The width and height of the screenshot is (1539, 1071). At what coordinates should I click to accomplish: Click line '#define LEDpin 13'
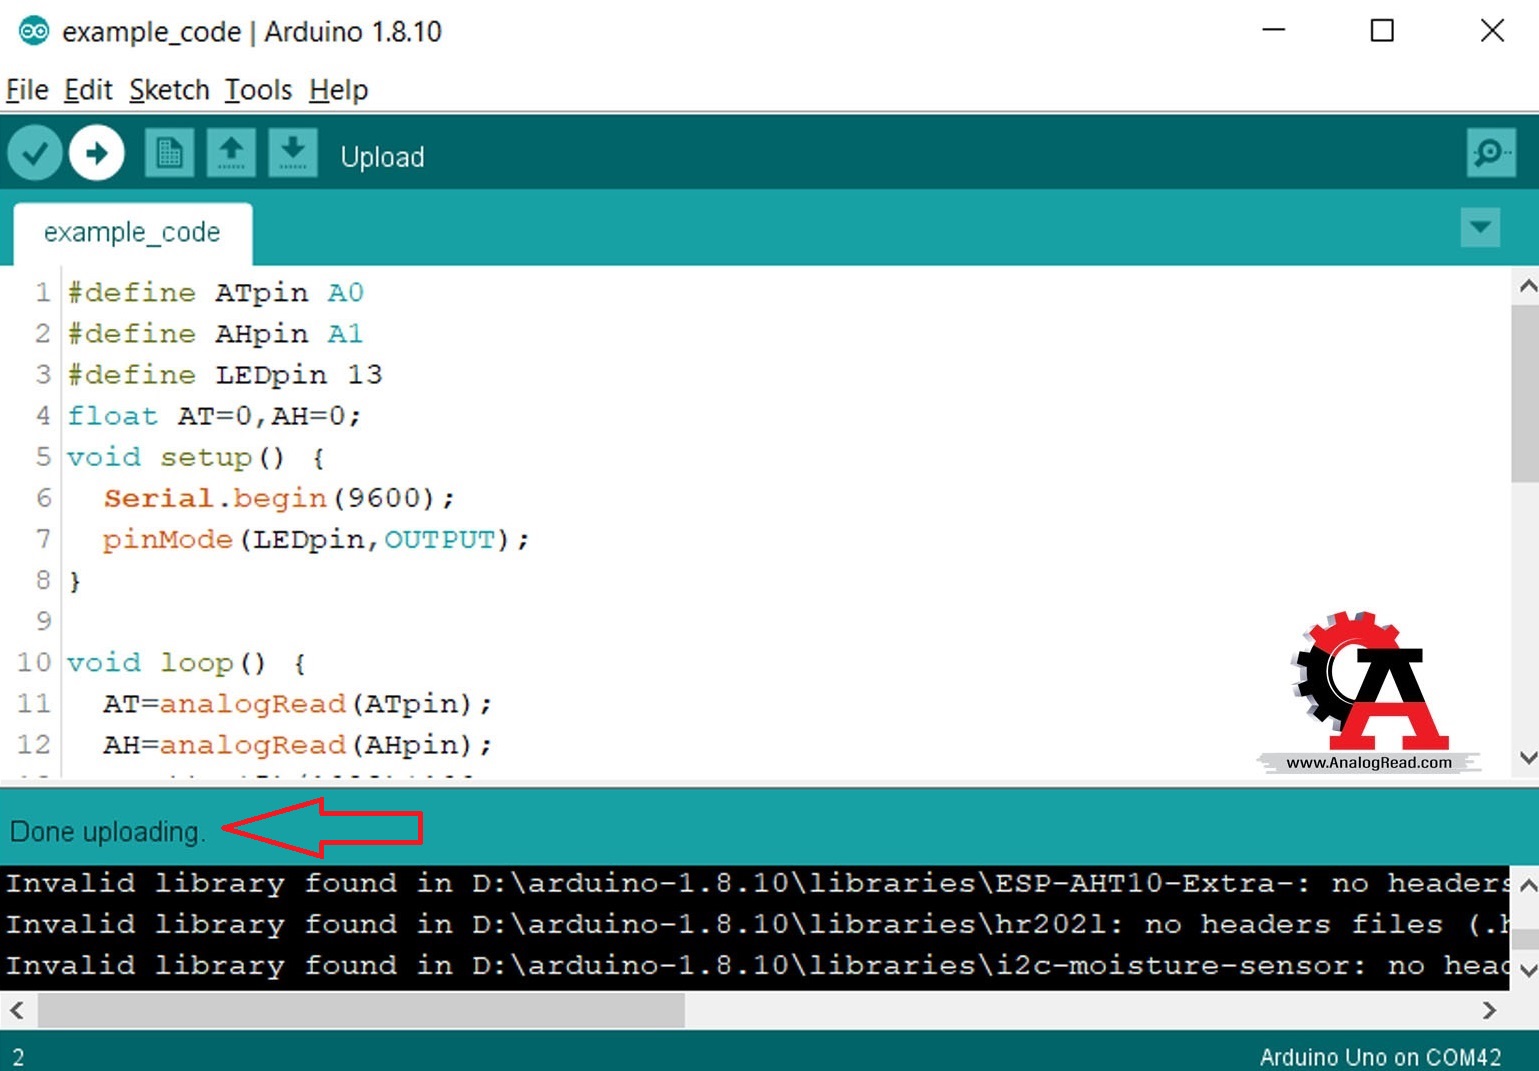tap(225, 374)
